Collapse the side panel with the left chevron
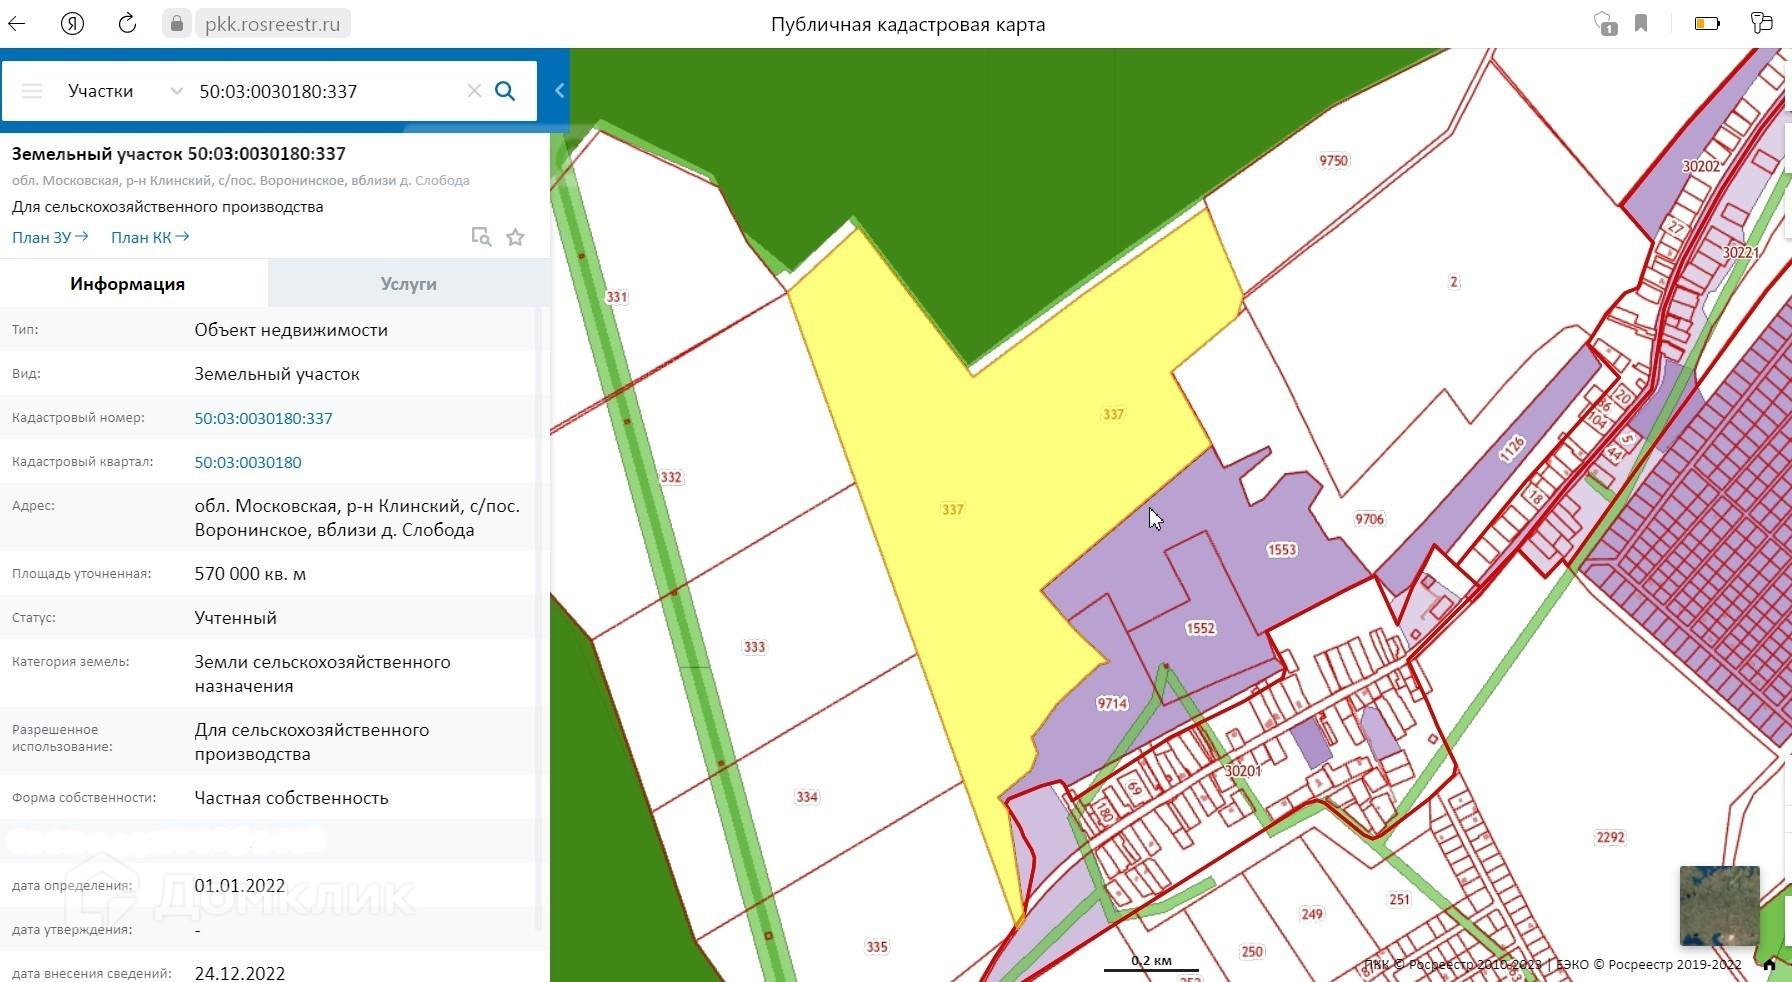1792x982 pixels. [559, 91]
